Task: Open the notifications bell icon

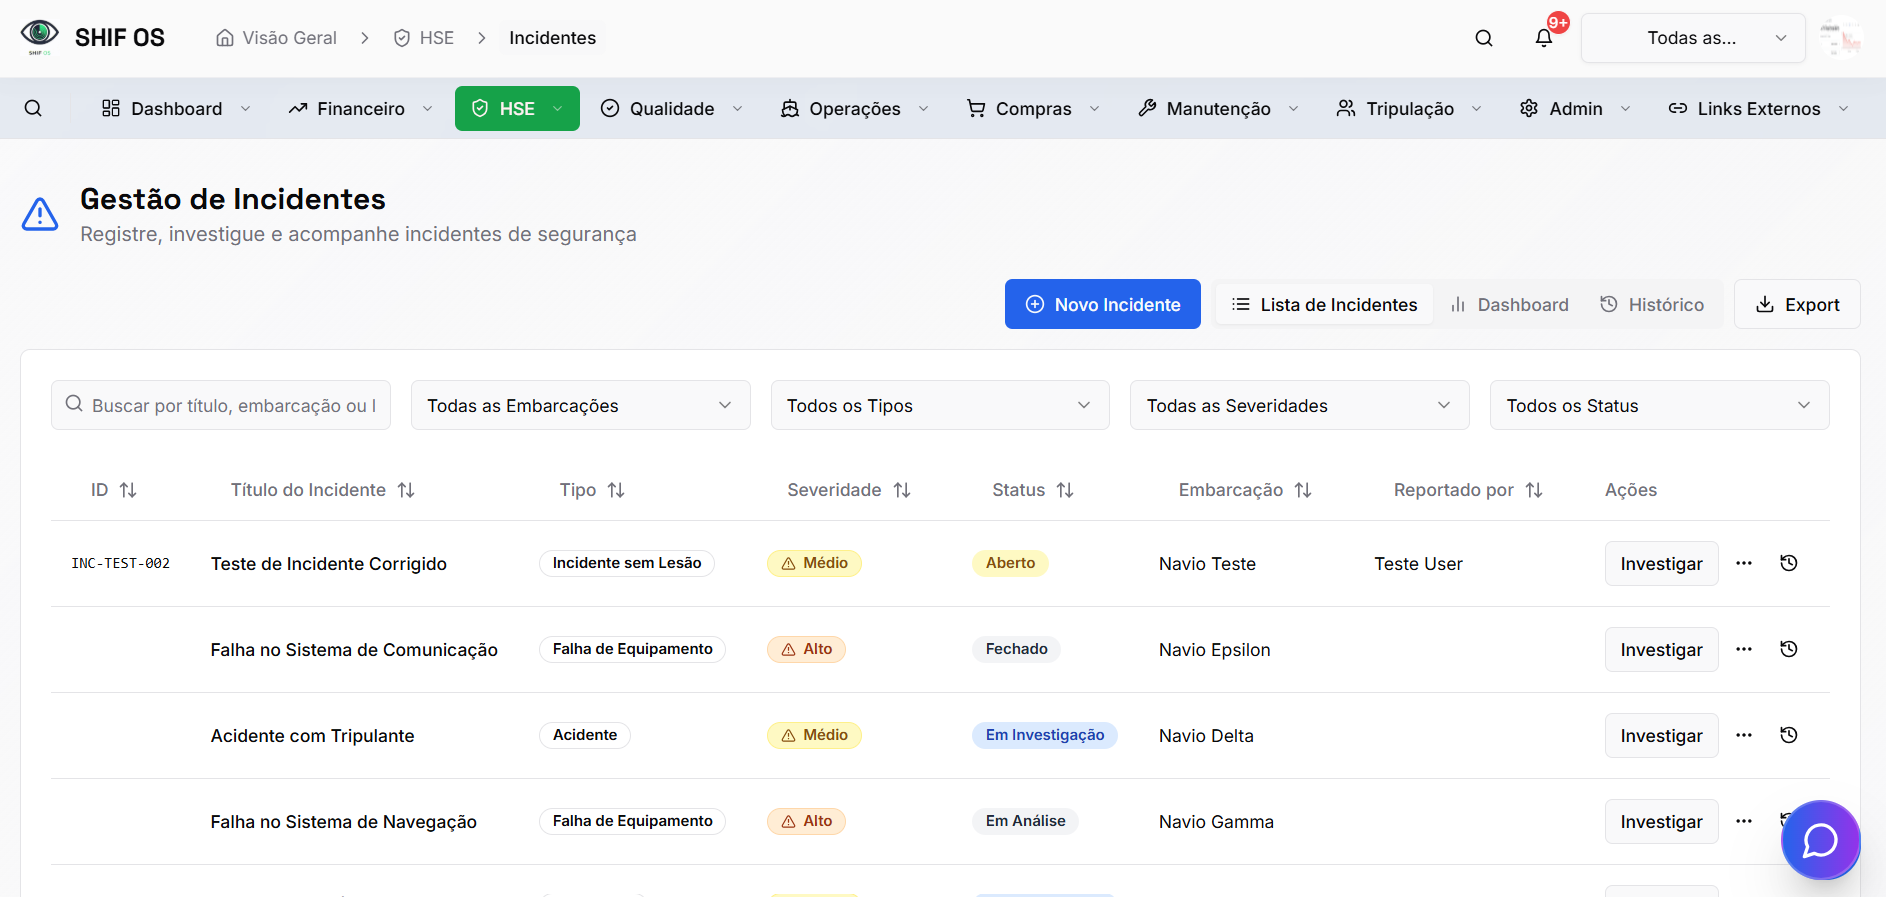Action: tap(1543, 38)
